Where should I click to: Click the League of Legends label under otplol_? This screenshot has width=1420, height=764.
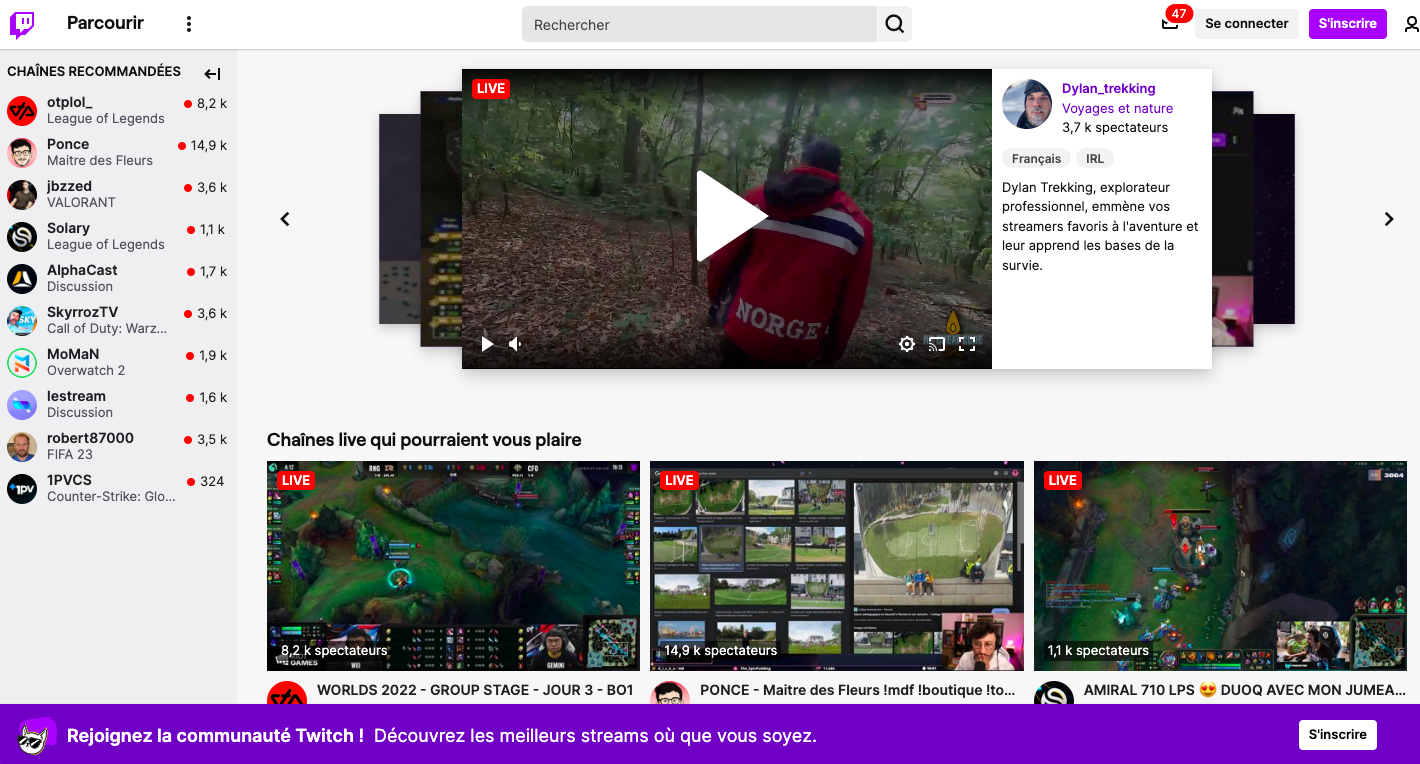pos(106,118)
